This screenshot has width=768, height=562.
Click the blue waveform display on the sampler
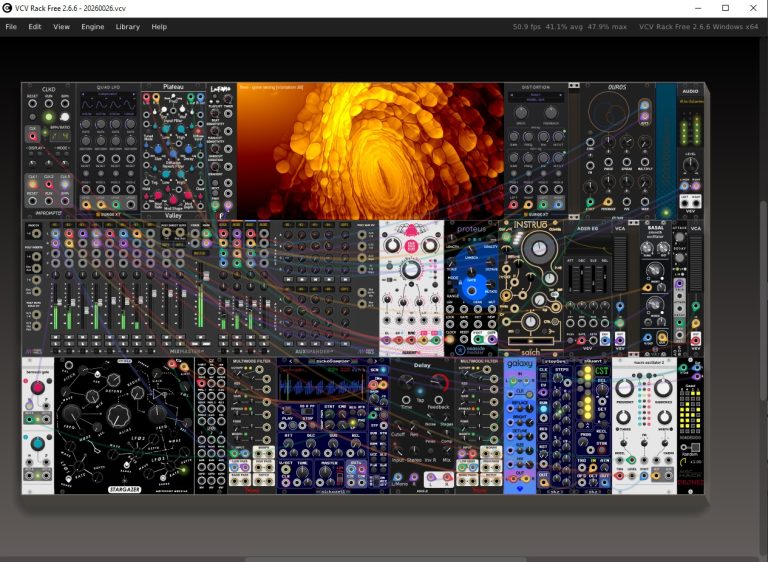(x=323, y=385)
